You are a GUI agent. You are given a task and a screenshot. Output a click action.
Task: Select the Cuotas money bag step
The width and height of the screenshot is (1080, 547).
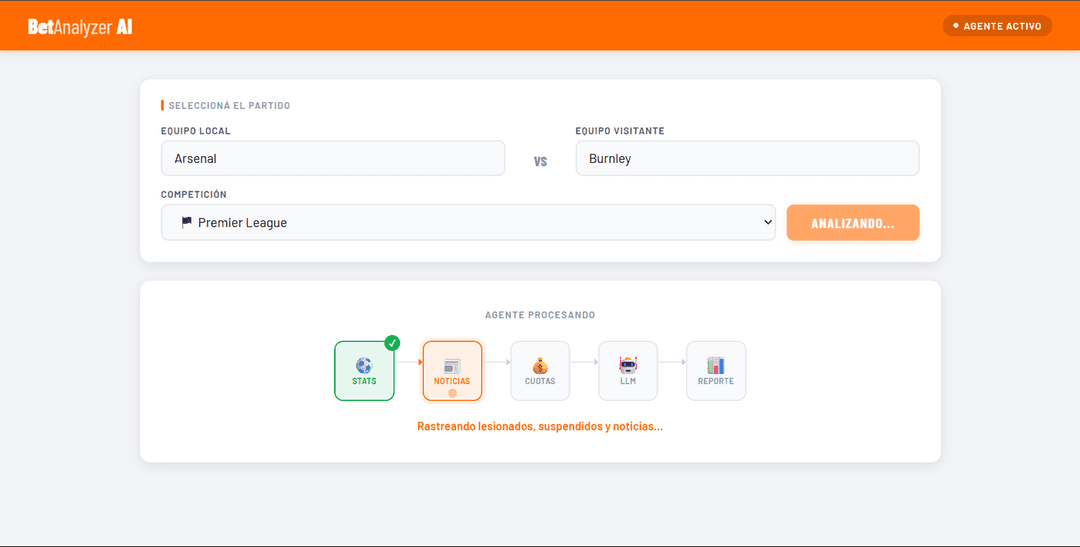(x=540, y=371)
